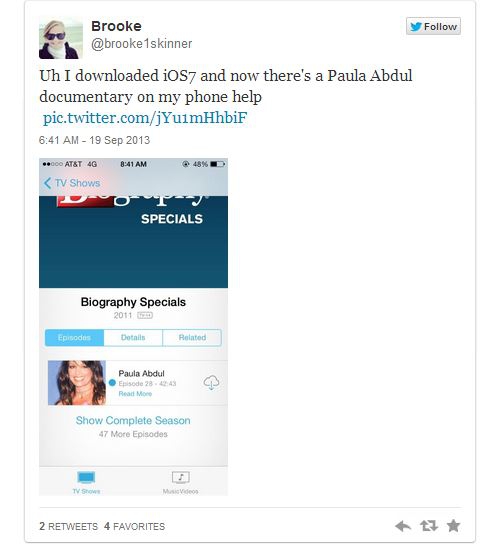View the 4 Favorites count

pyautogui.click(x=135, y=526)
